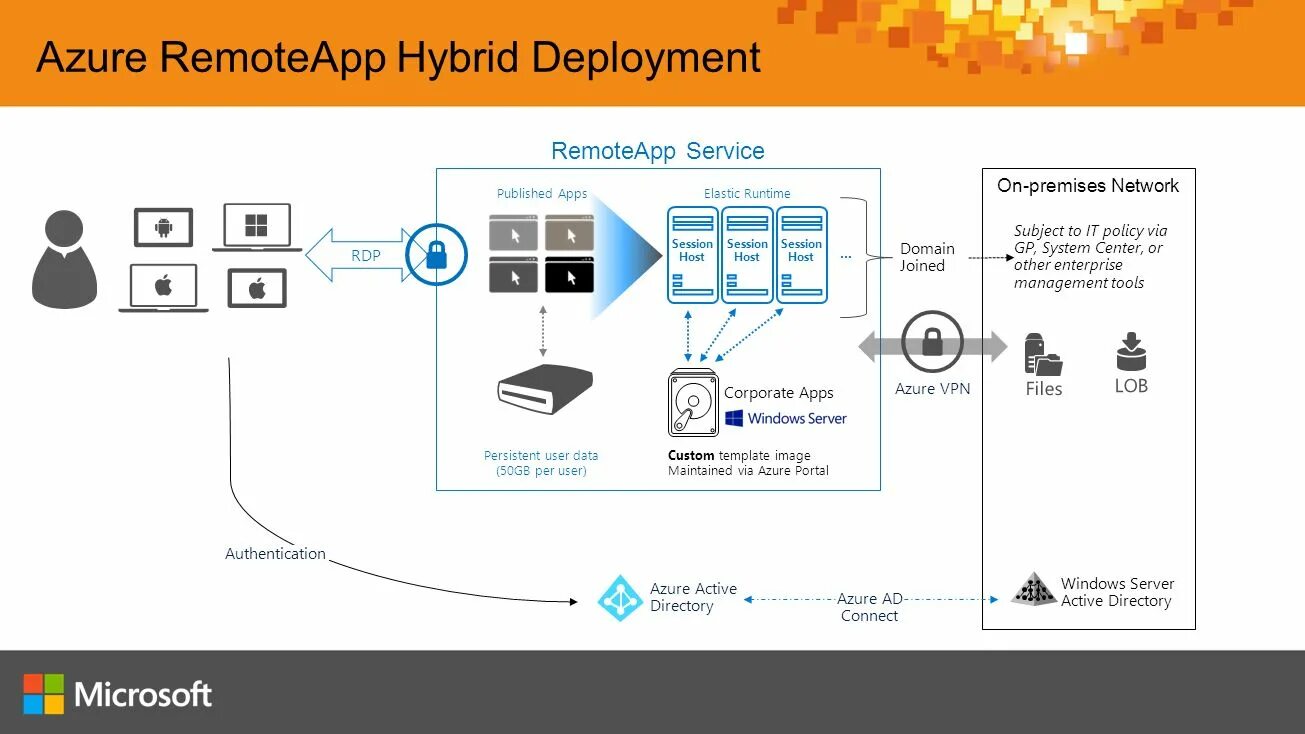This screenshot has height=734, width=1305.
Task: Click the Windows Server Active Directory pyramid icon
Action: (x=1033, y=590)
